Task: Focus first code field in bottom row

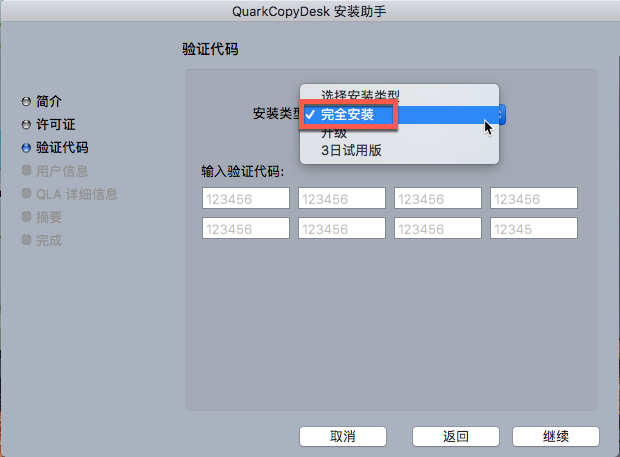Action: pyautogui.click(x=246, y=228)
